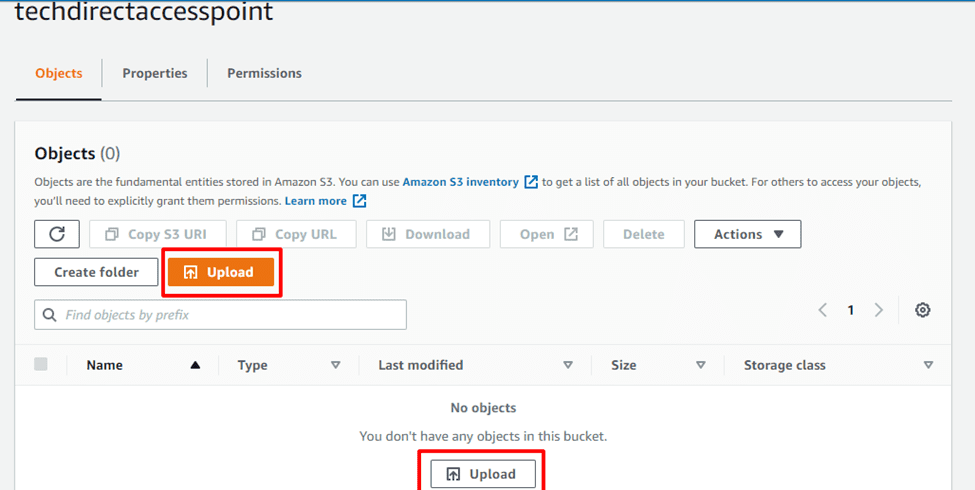Go to next page arrow

click(x=879, y=310)
